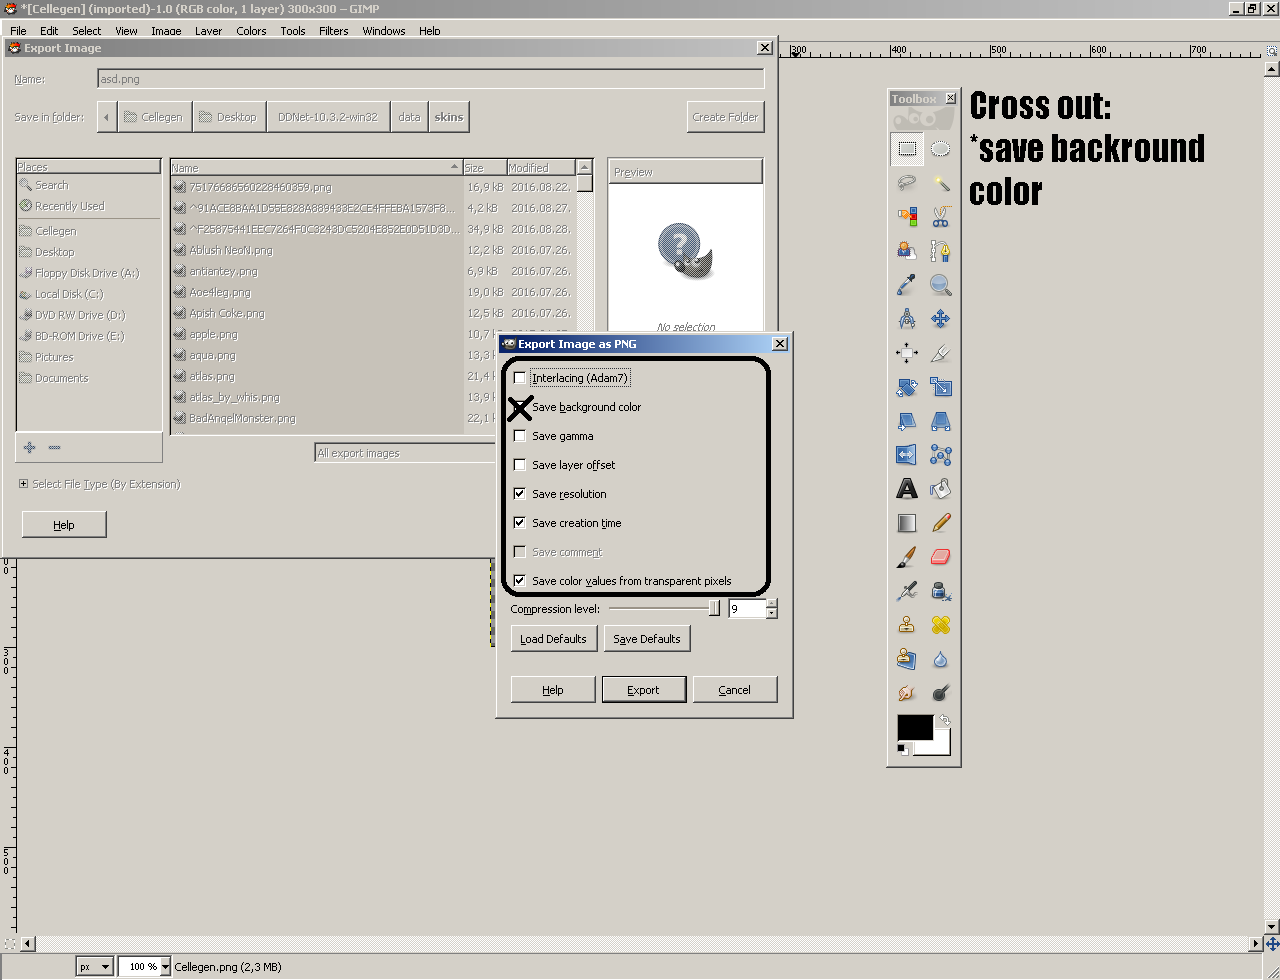Enable Interlacing (Adam7) option
This screenshot has width=1280, height=980.
pos(519,378)
